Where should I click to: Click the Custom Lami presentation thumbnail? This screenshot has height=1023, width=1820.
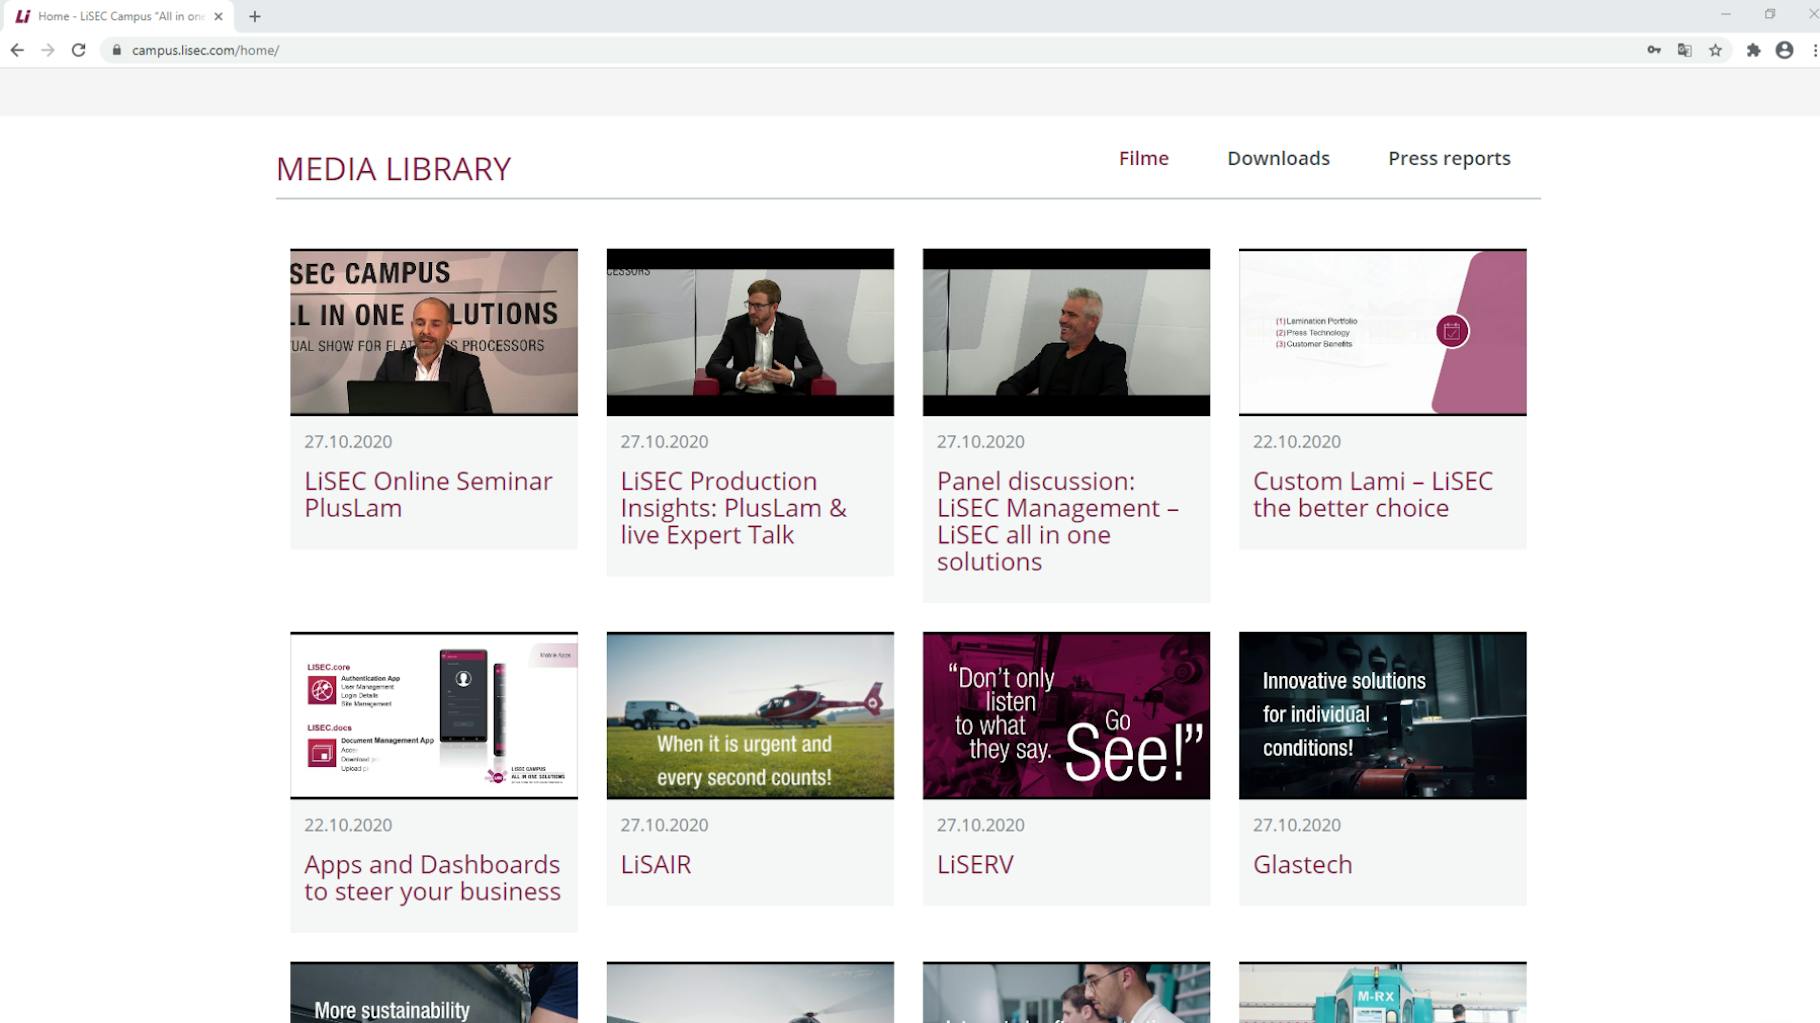[1382, 332]
